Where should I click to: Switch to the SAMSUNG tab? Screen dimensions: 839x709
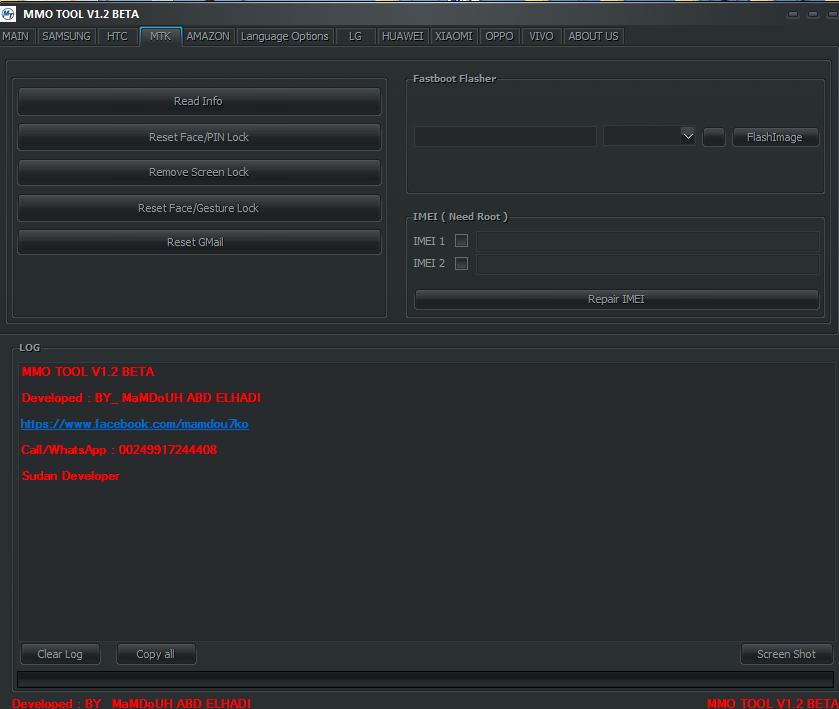(x=66, y=36)
